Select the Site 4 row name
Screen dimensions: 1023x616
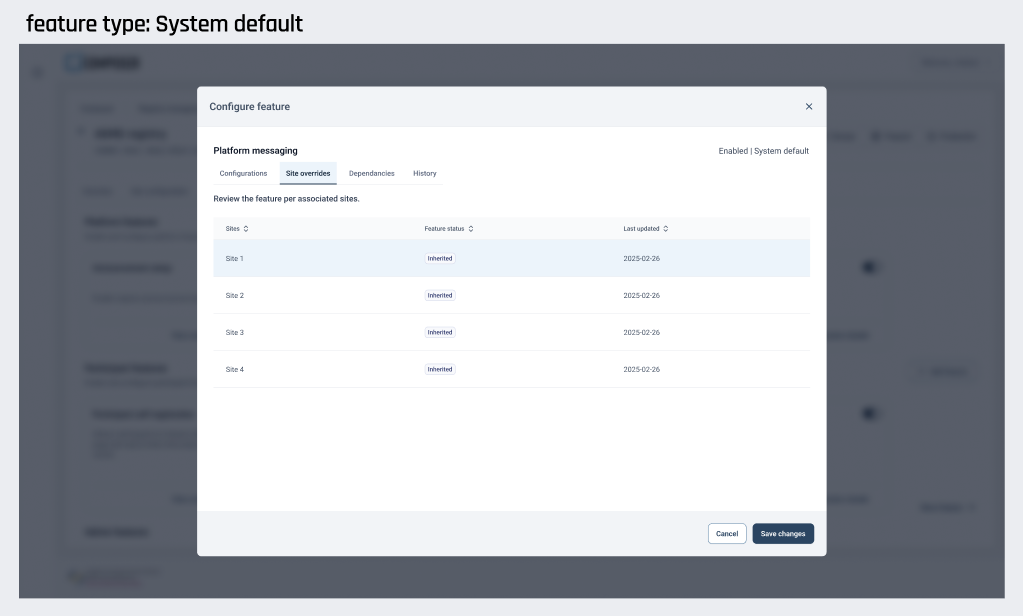pyautogui.click(x=234, y=369)
